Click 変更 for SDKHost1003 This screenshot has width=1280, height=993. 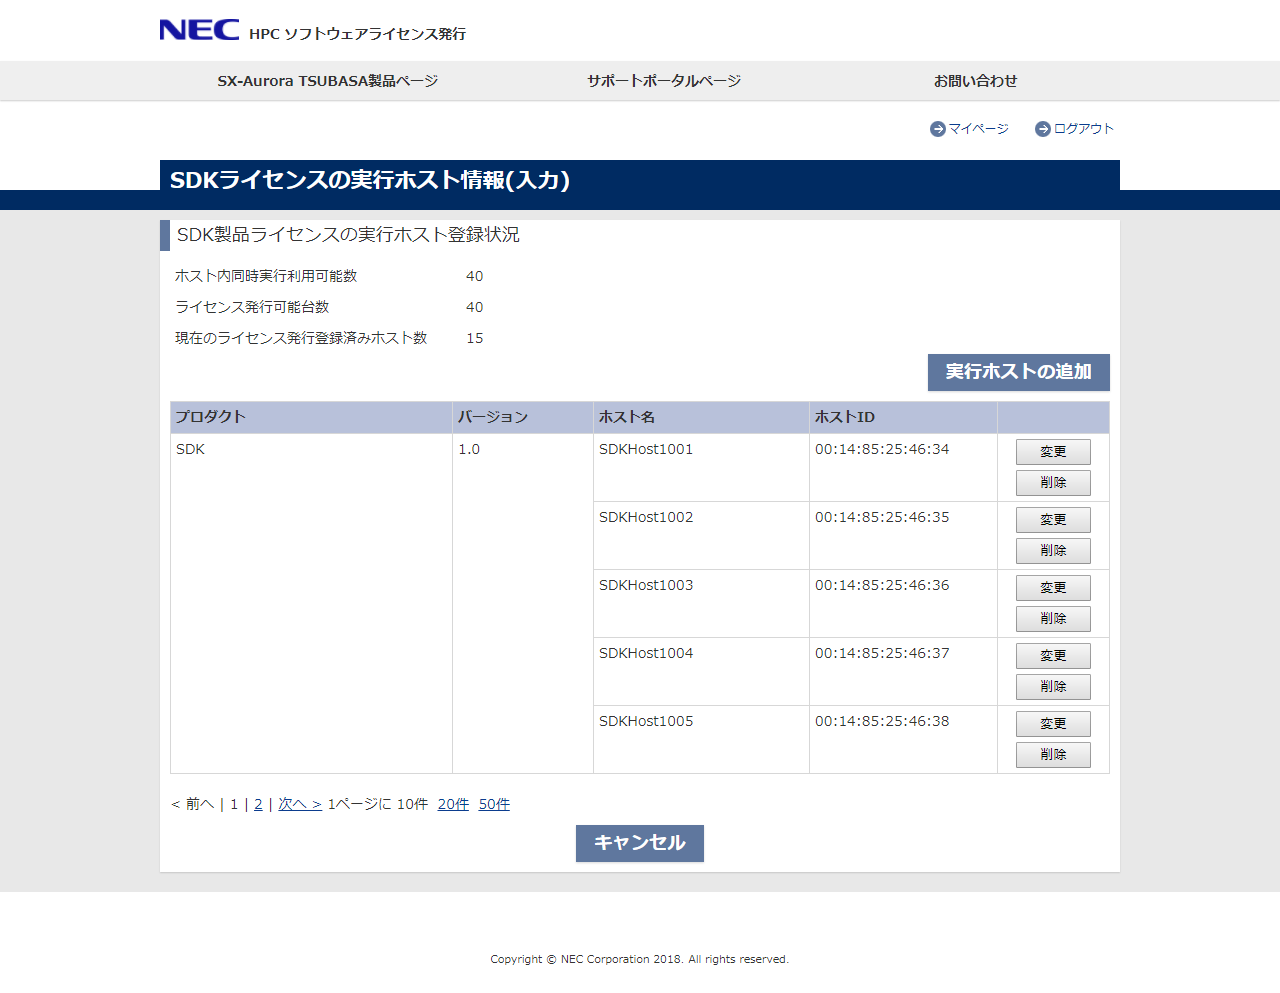(1053, 588)
